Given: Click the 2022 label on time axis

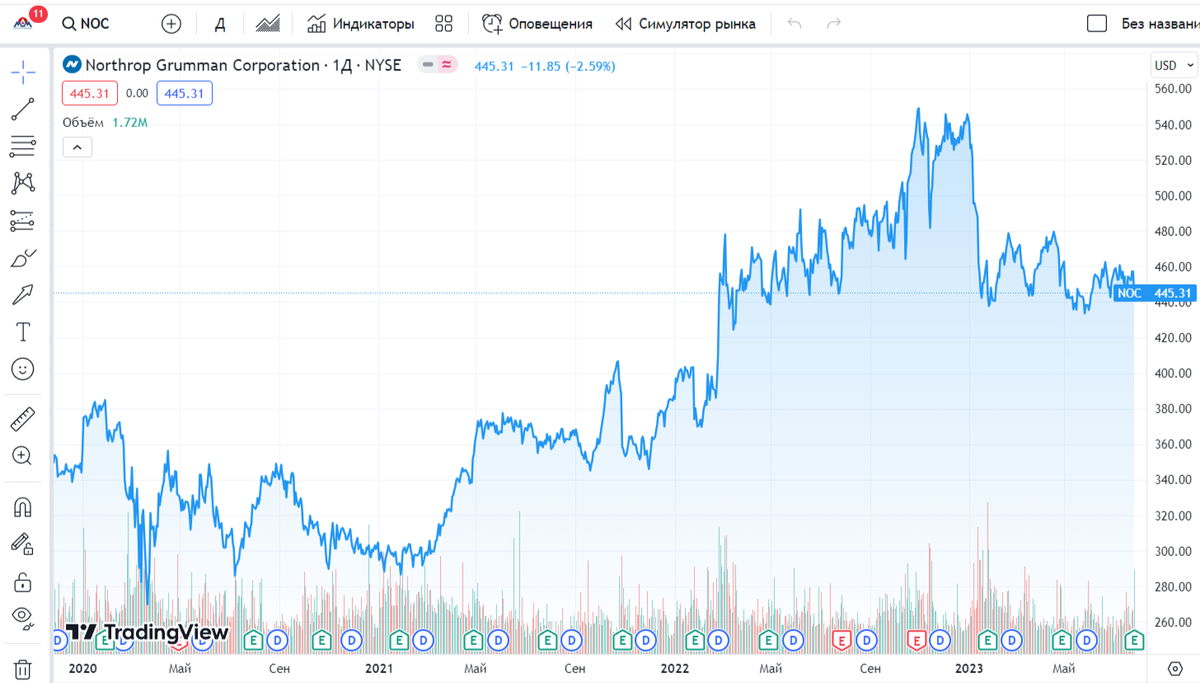Looking at the screenshot, I should point(675,668).
